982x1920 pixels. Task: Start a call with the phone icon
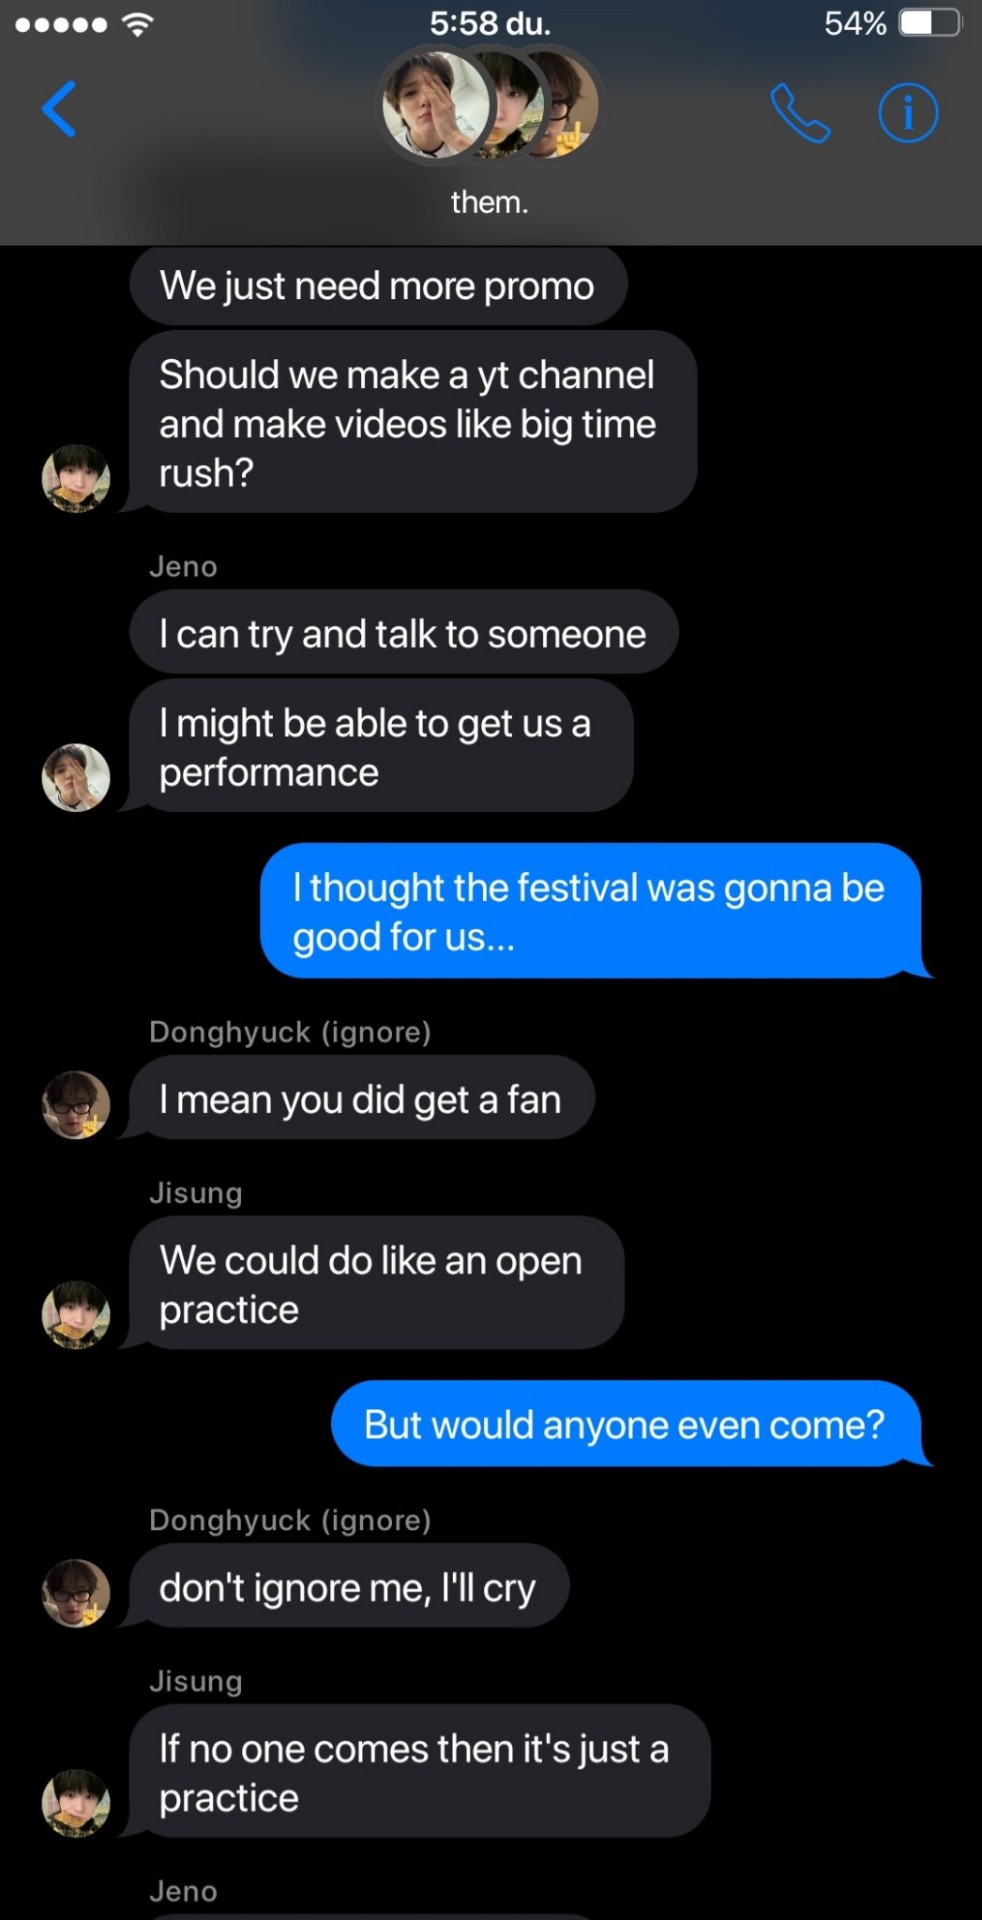(799, 113)
